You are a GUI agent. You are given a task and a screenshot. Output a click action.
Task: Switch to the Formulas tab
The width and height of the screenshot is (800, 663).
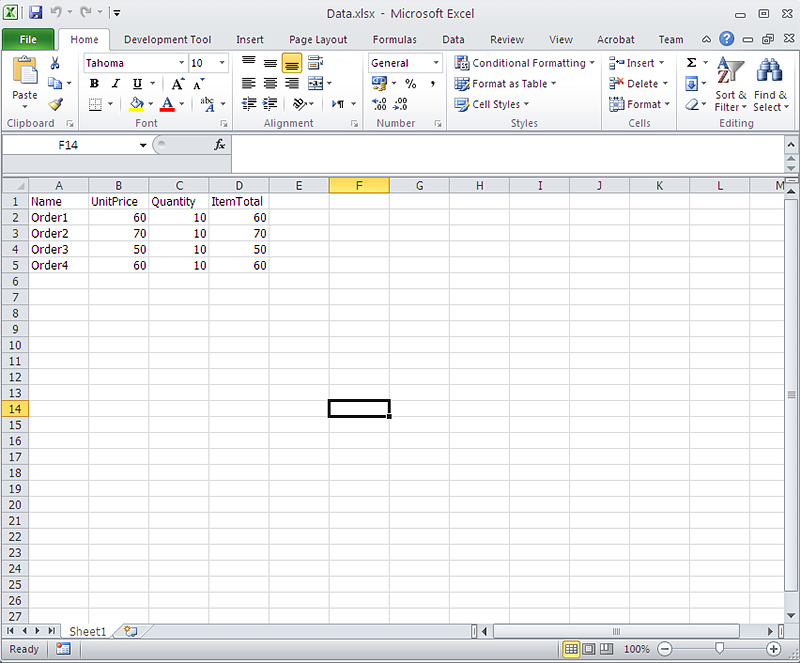point(394,39)
